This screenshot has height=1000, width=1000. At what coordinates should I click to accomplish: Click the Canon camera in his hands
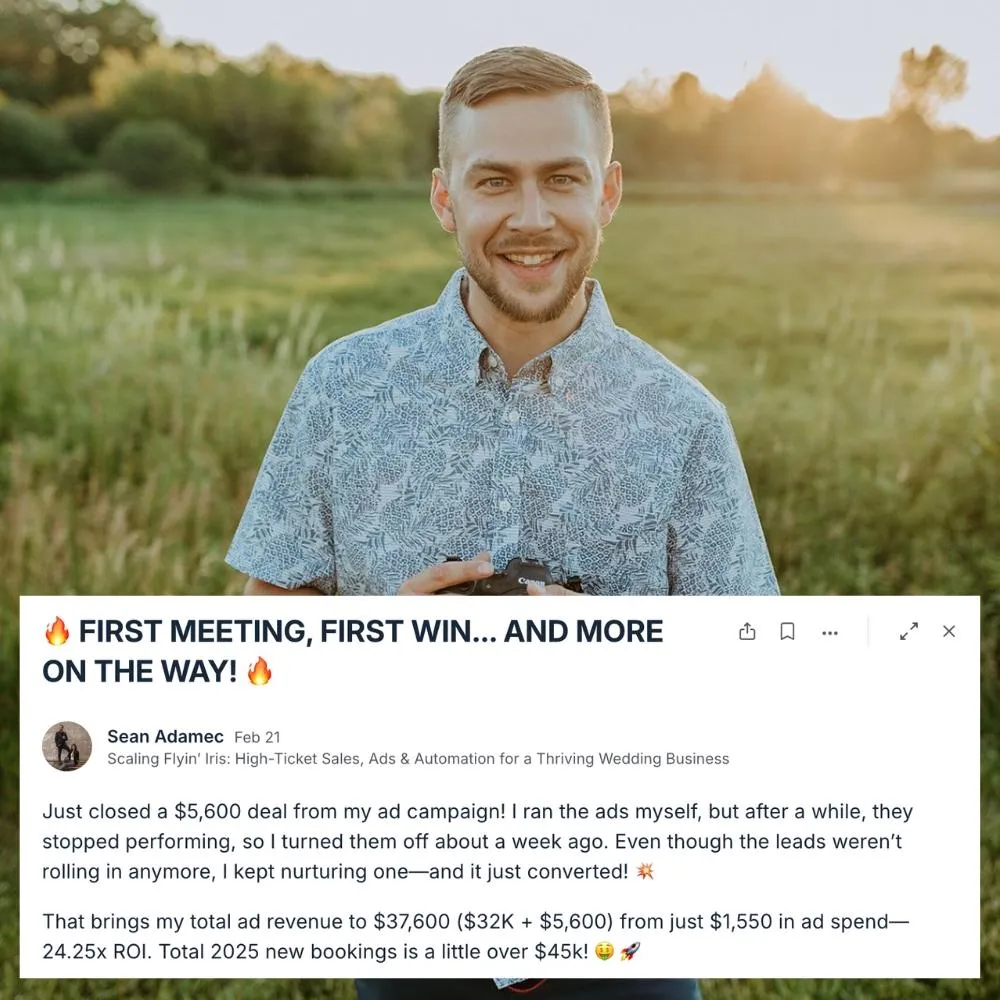(x=510, y=576)
